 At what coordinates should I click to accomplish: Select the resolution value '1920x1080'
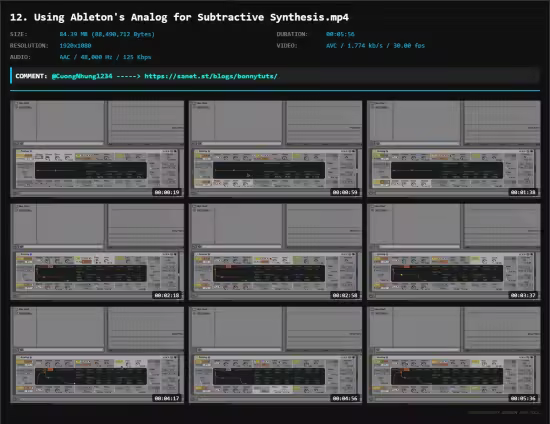point(75,46)
